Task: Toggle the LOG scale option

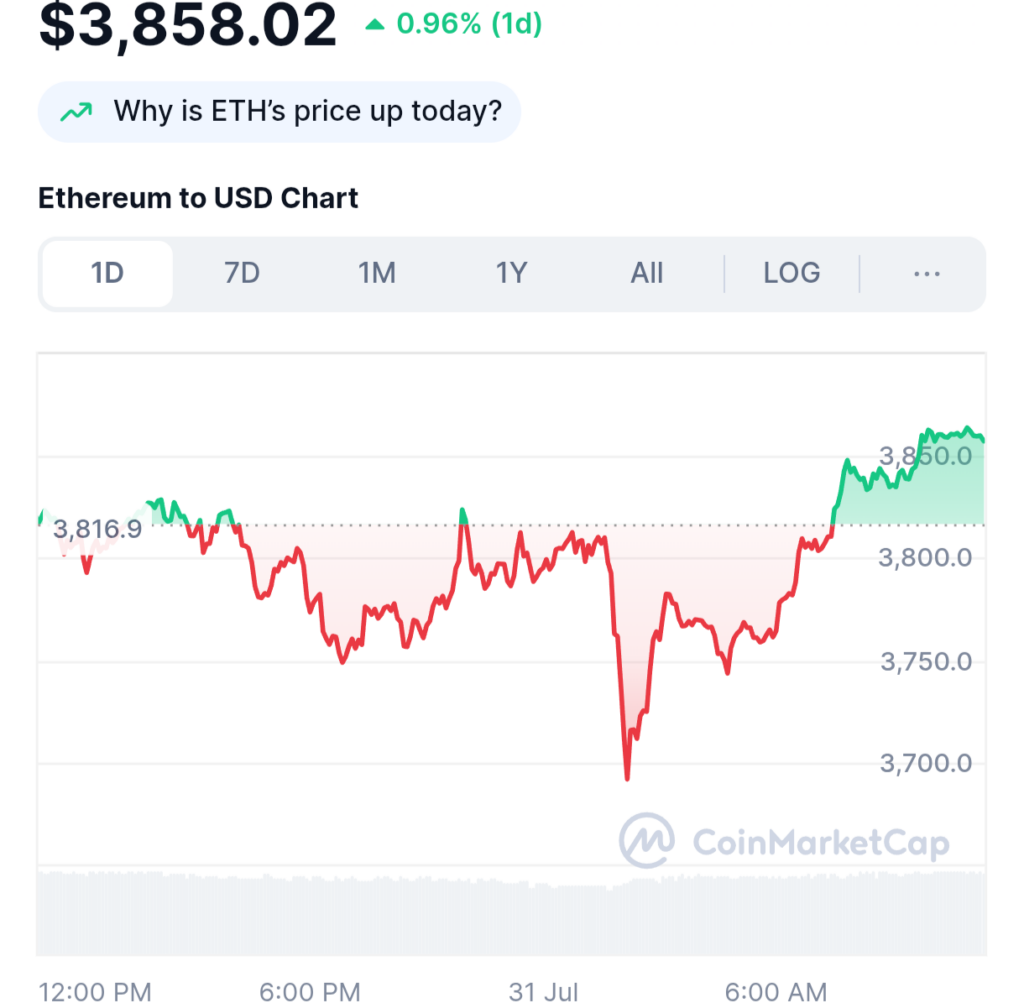Action: [792, 273]
